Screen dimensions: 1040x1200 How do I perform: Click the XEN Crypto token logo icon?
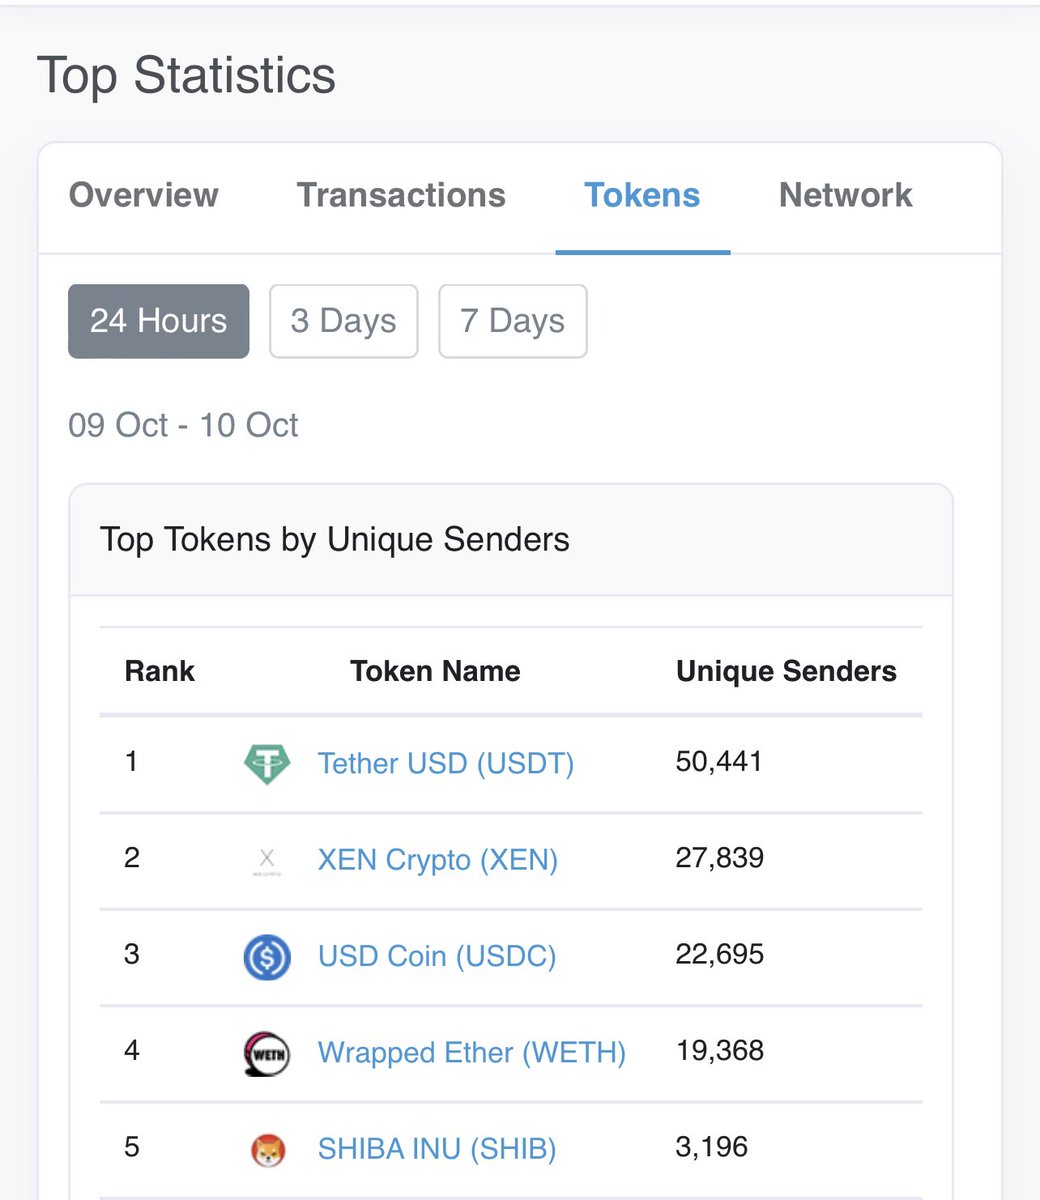point(267,860)
